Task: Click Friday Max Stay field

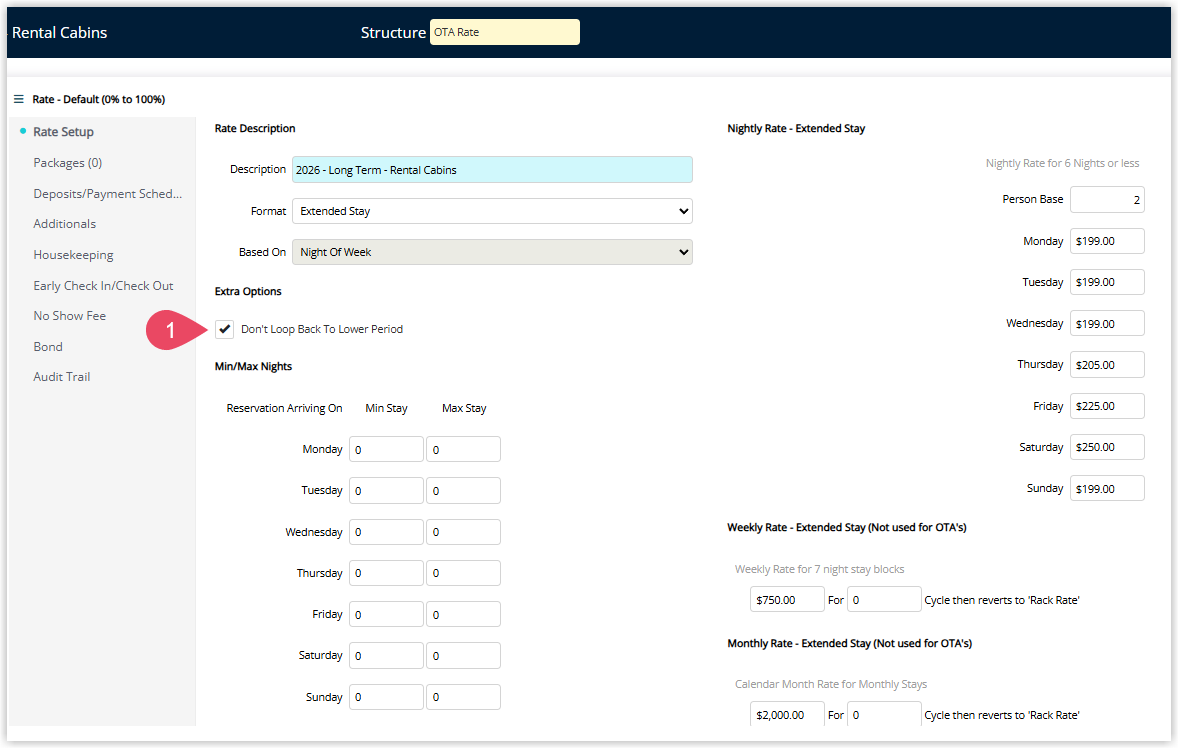Action: pyautogui.click(x=463, y=614)
